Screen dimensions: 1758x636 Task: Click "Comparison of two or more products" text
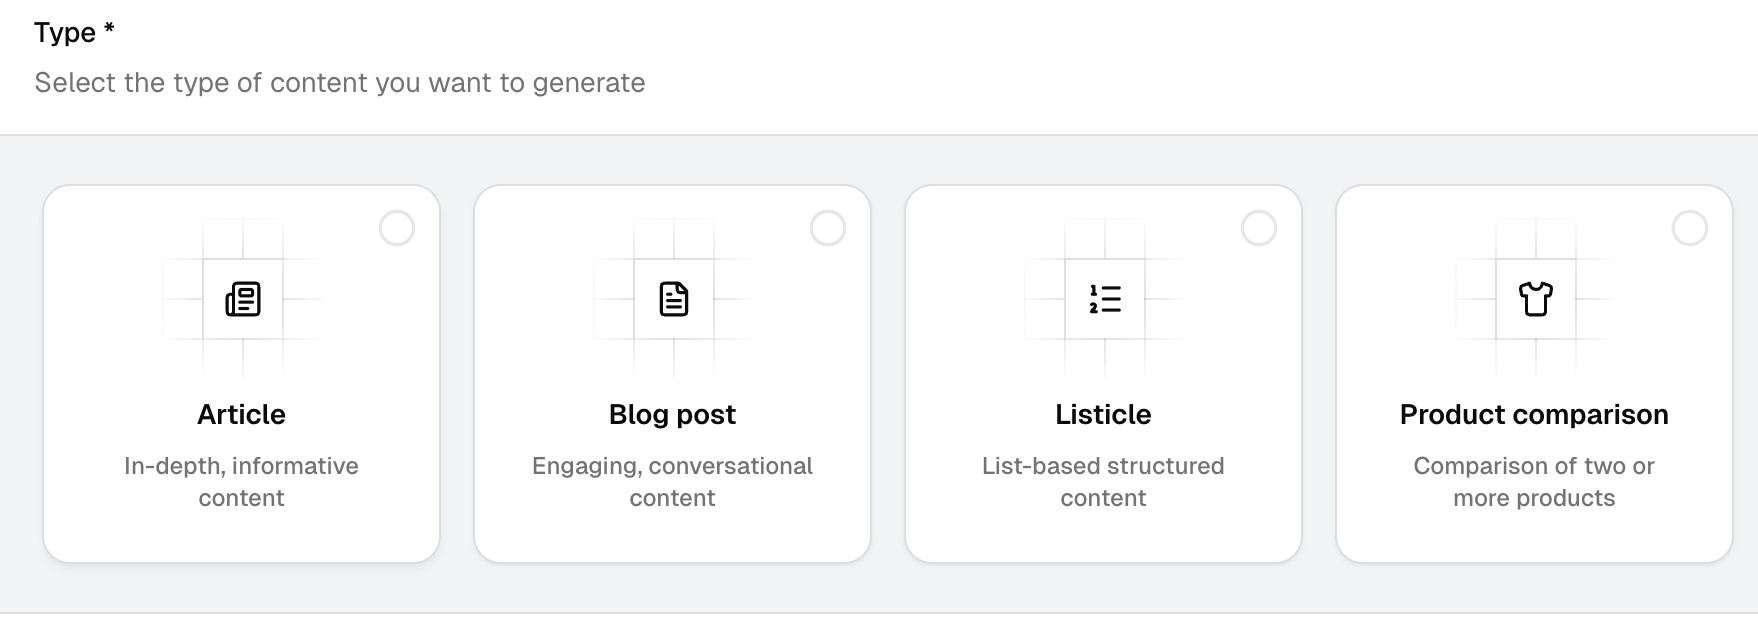1534,482
